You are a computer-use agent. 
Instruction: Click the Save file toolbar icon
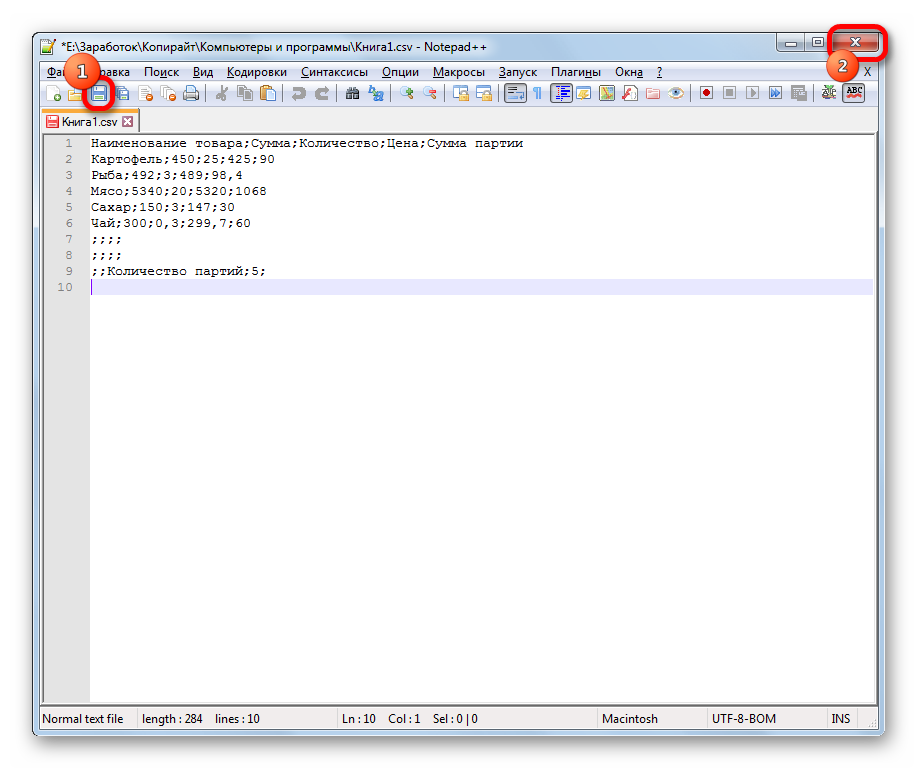99,93
